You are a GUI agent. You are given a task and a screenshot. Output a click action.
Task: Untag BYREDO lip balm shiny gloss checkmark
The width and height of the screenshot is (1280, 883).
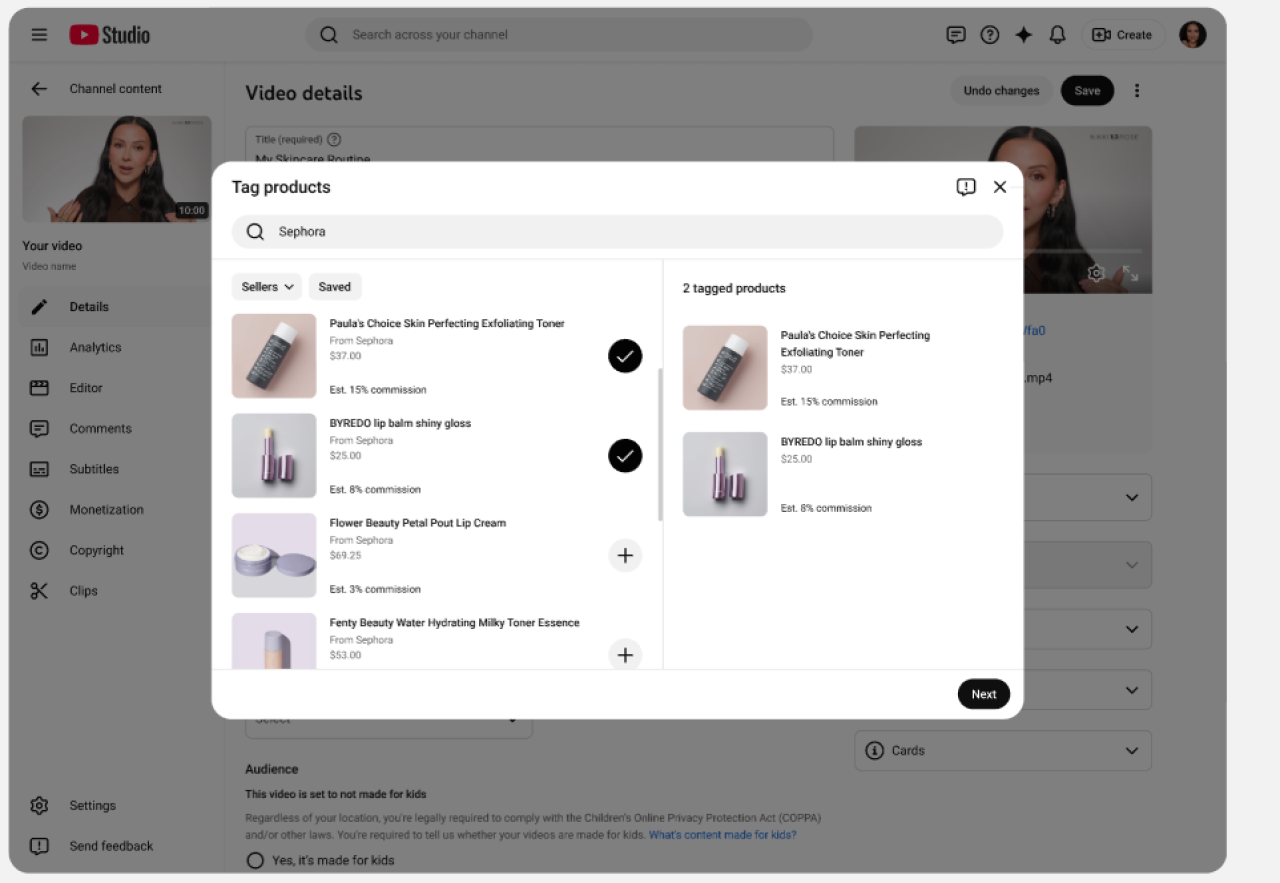click(625, 456)
